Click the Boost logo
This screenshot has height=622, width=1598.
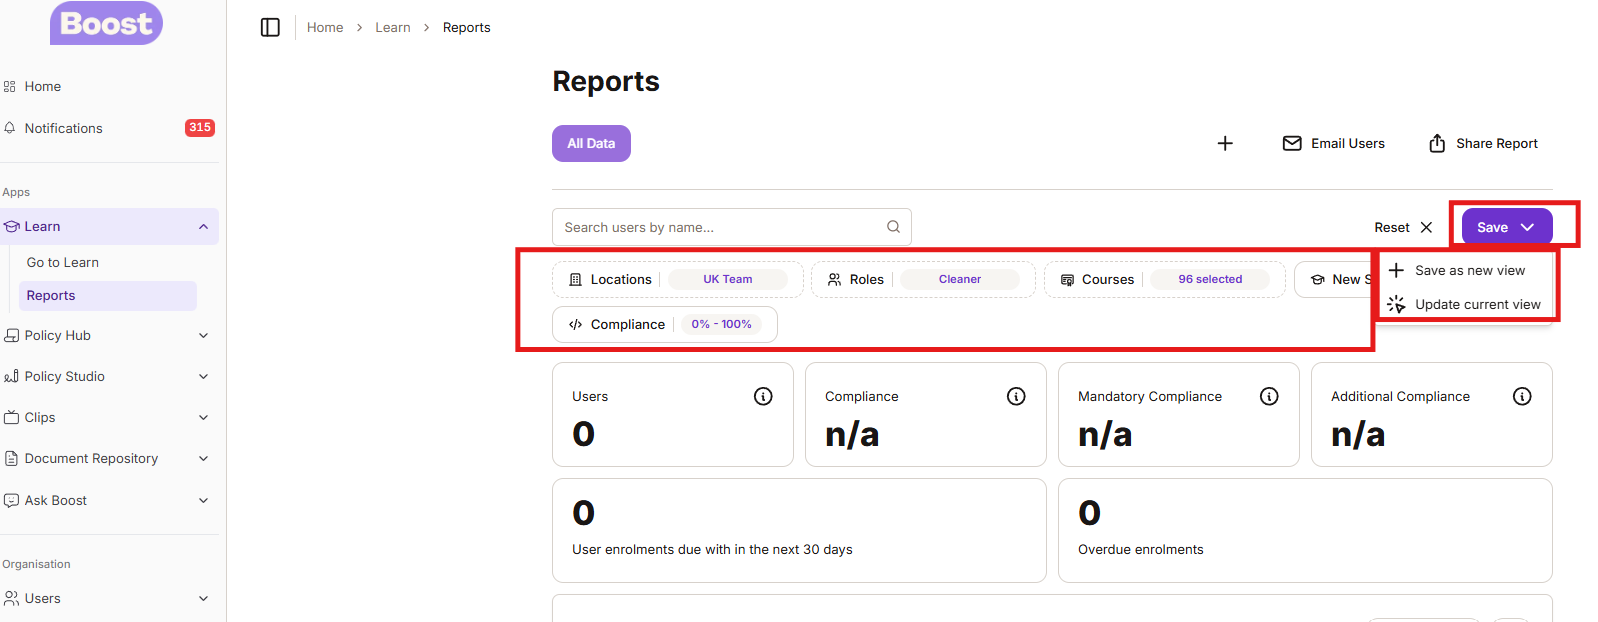pyautogui.click(x=106, y=23)
